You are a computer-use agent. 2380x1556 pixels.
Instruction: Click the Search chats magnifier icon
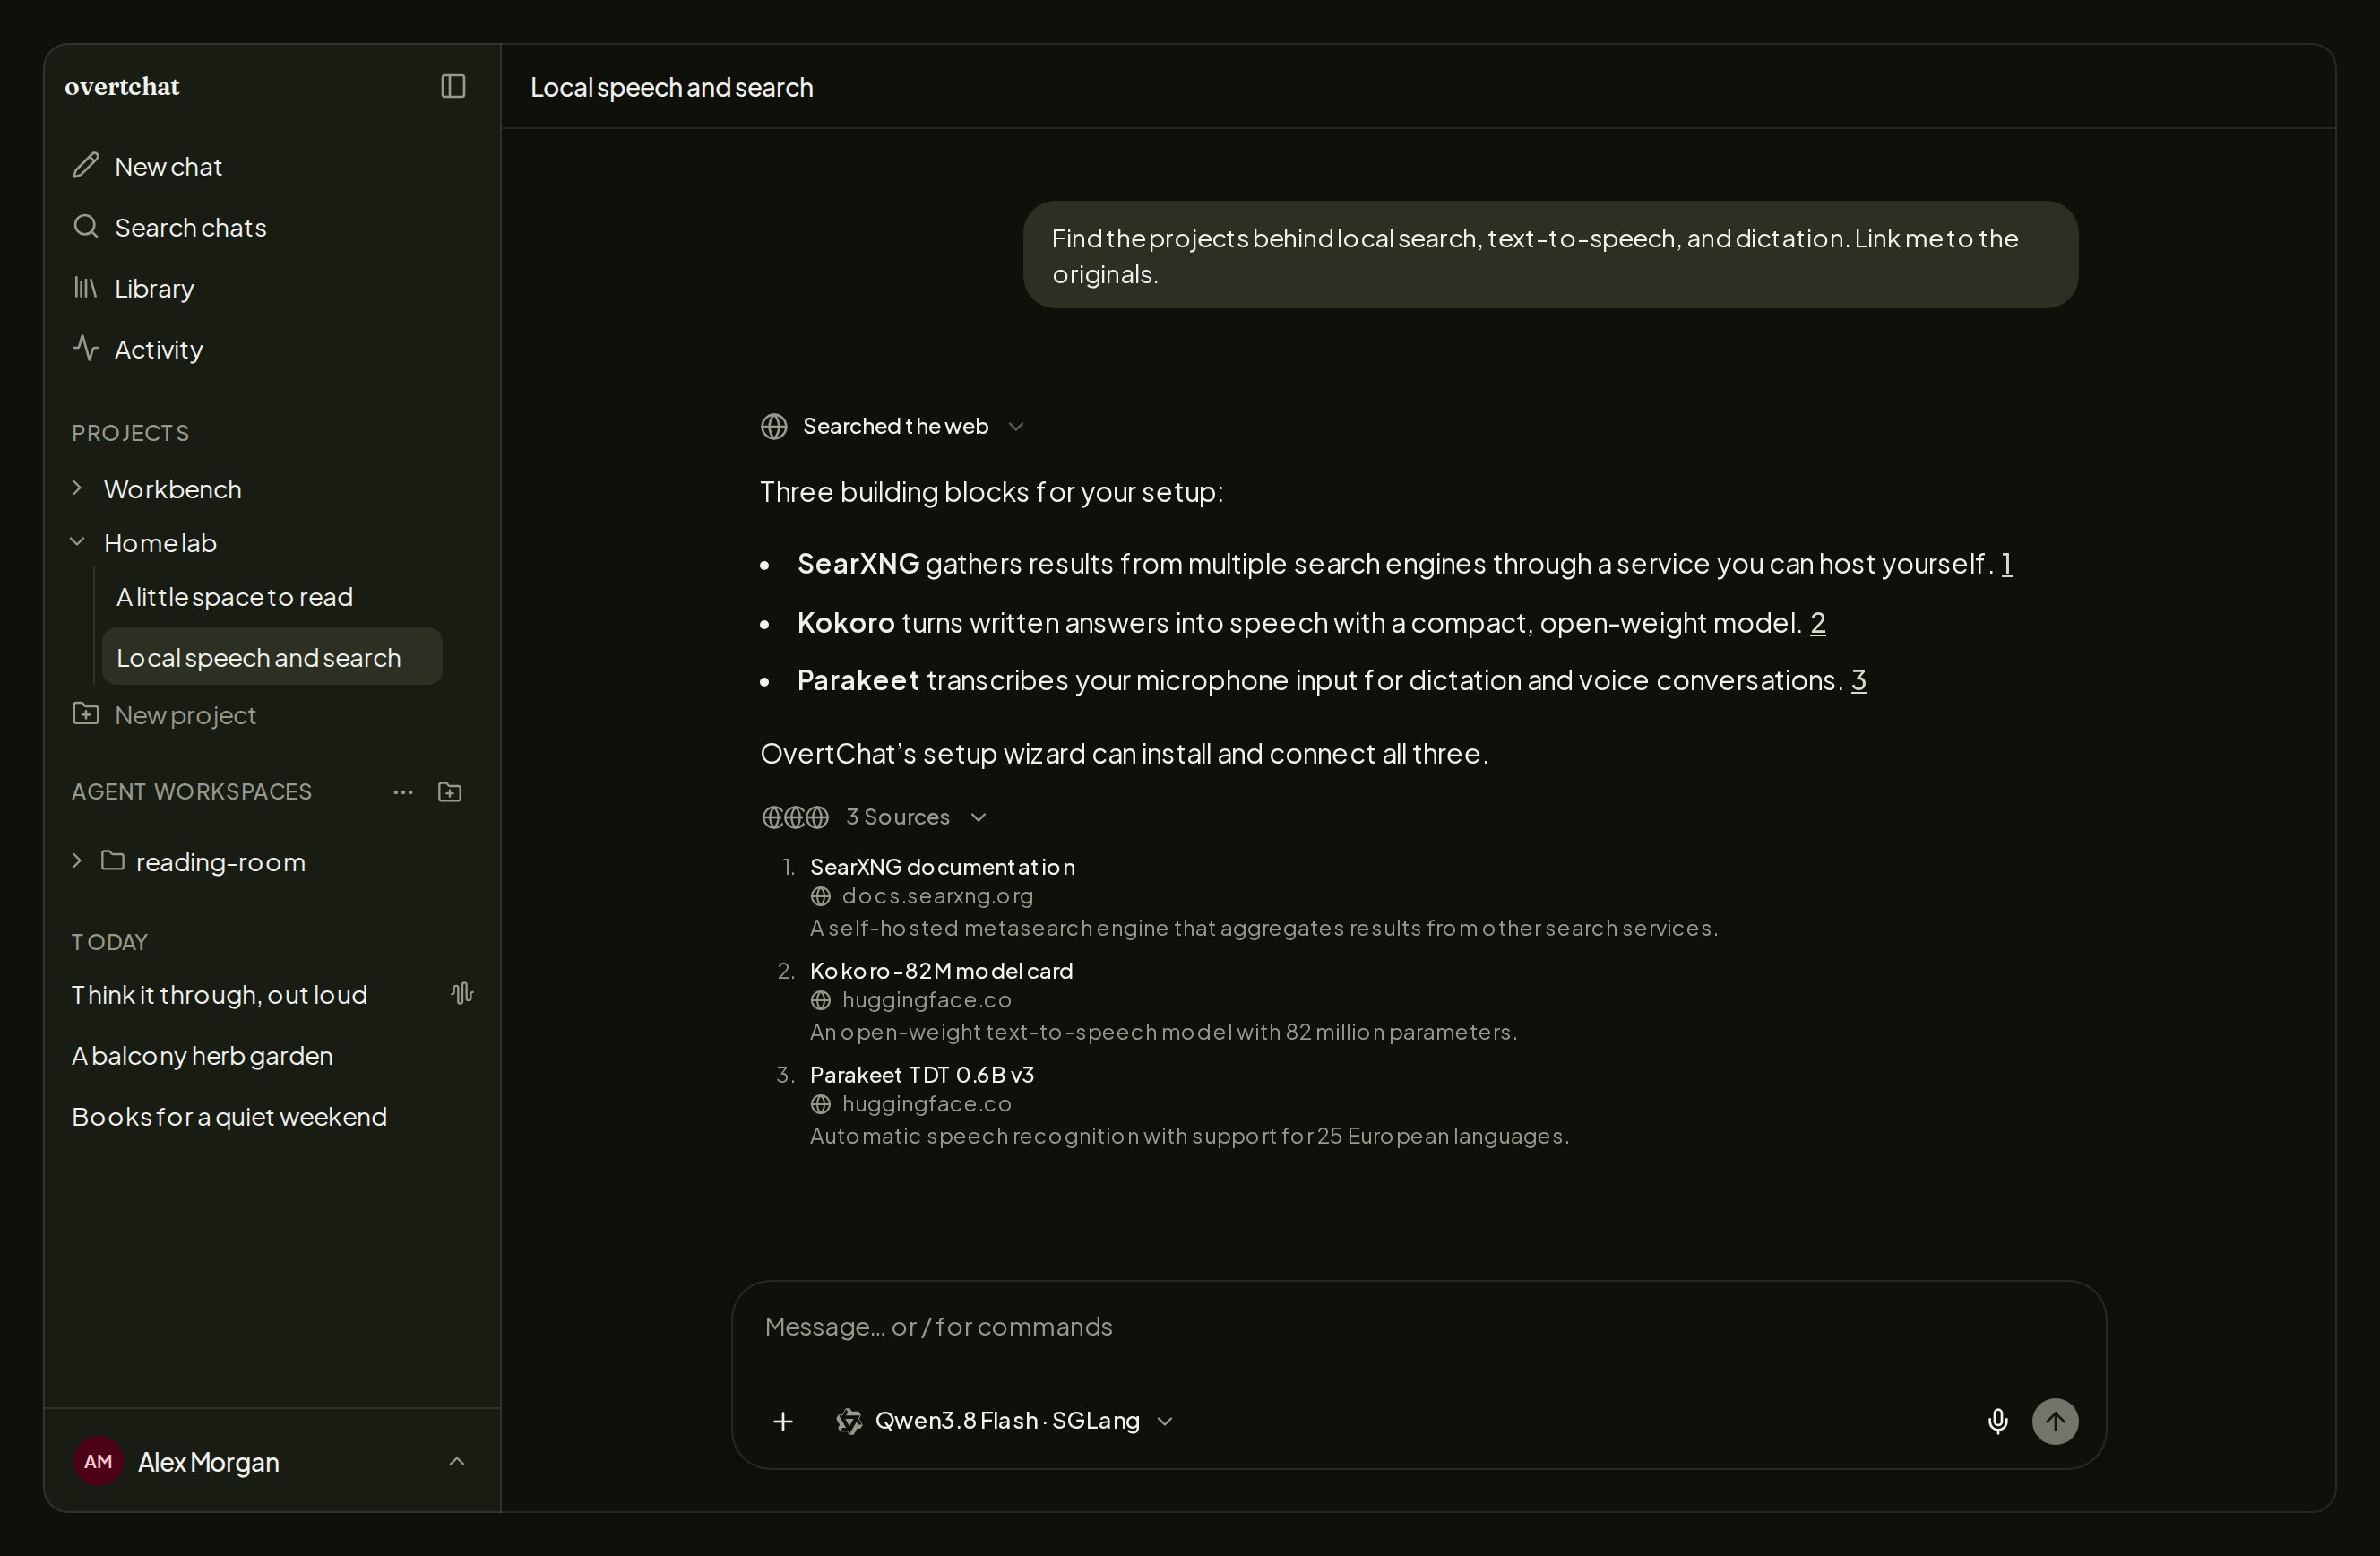pos(86,226)
